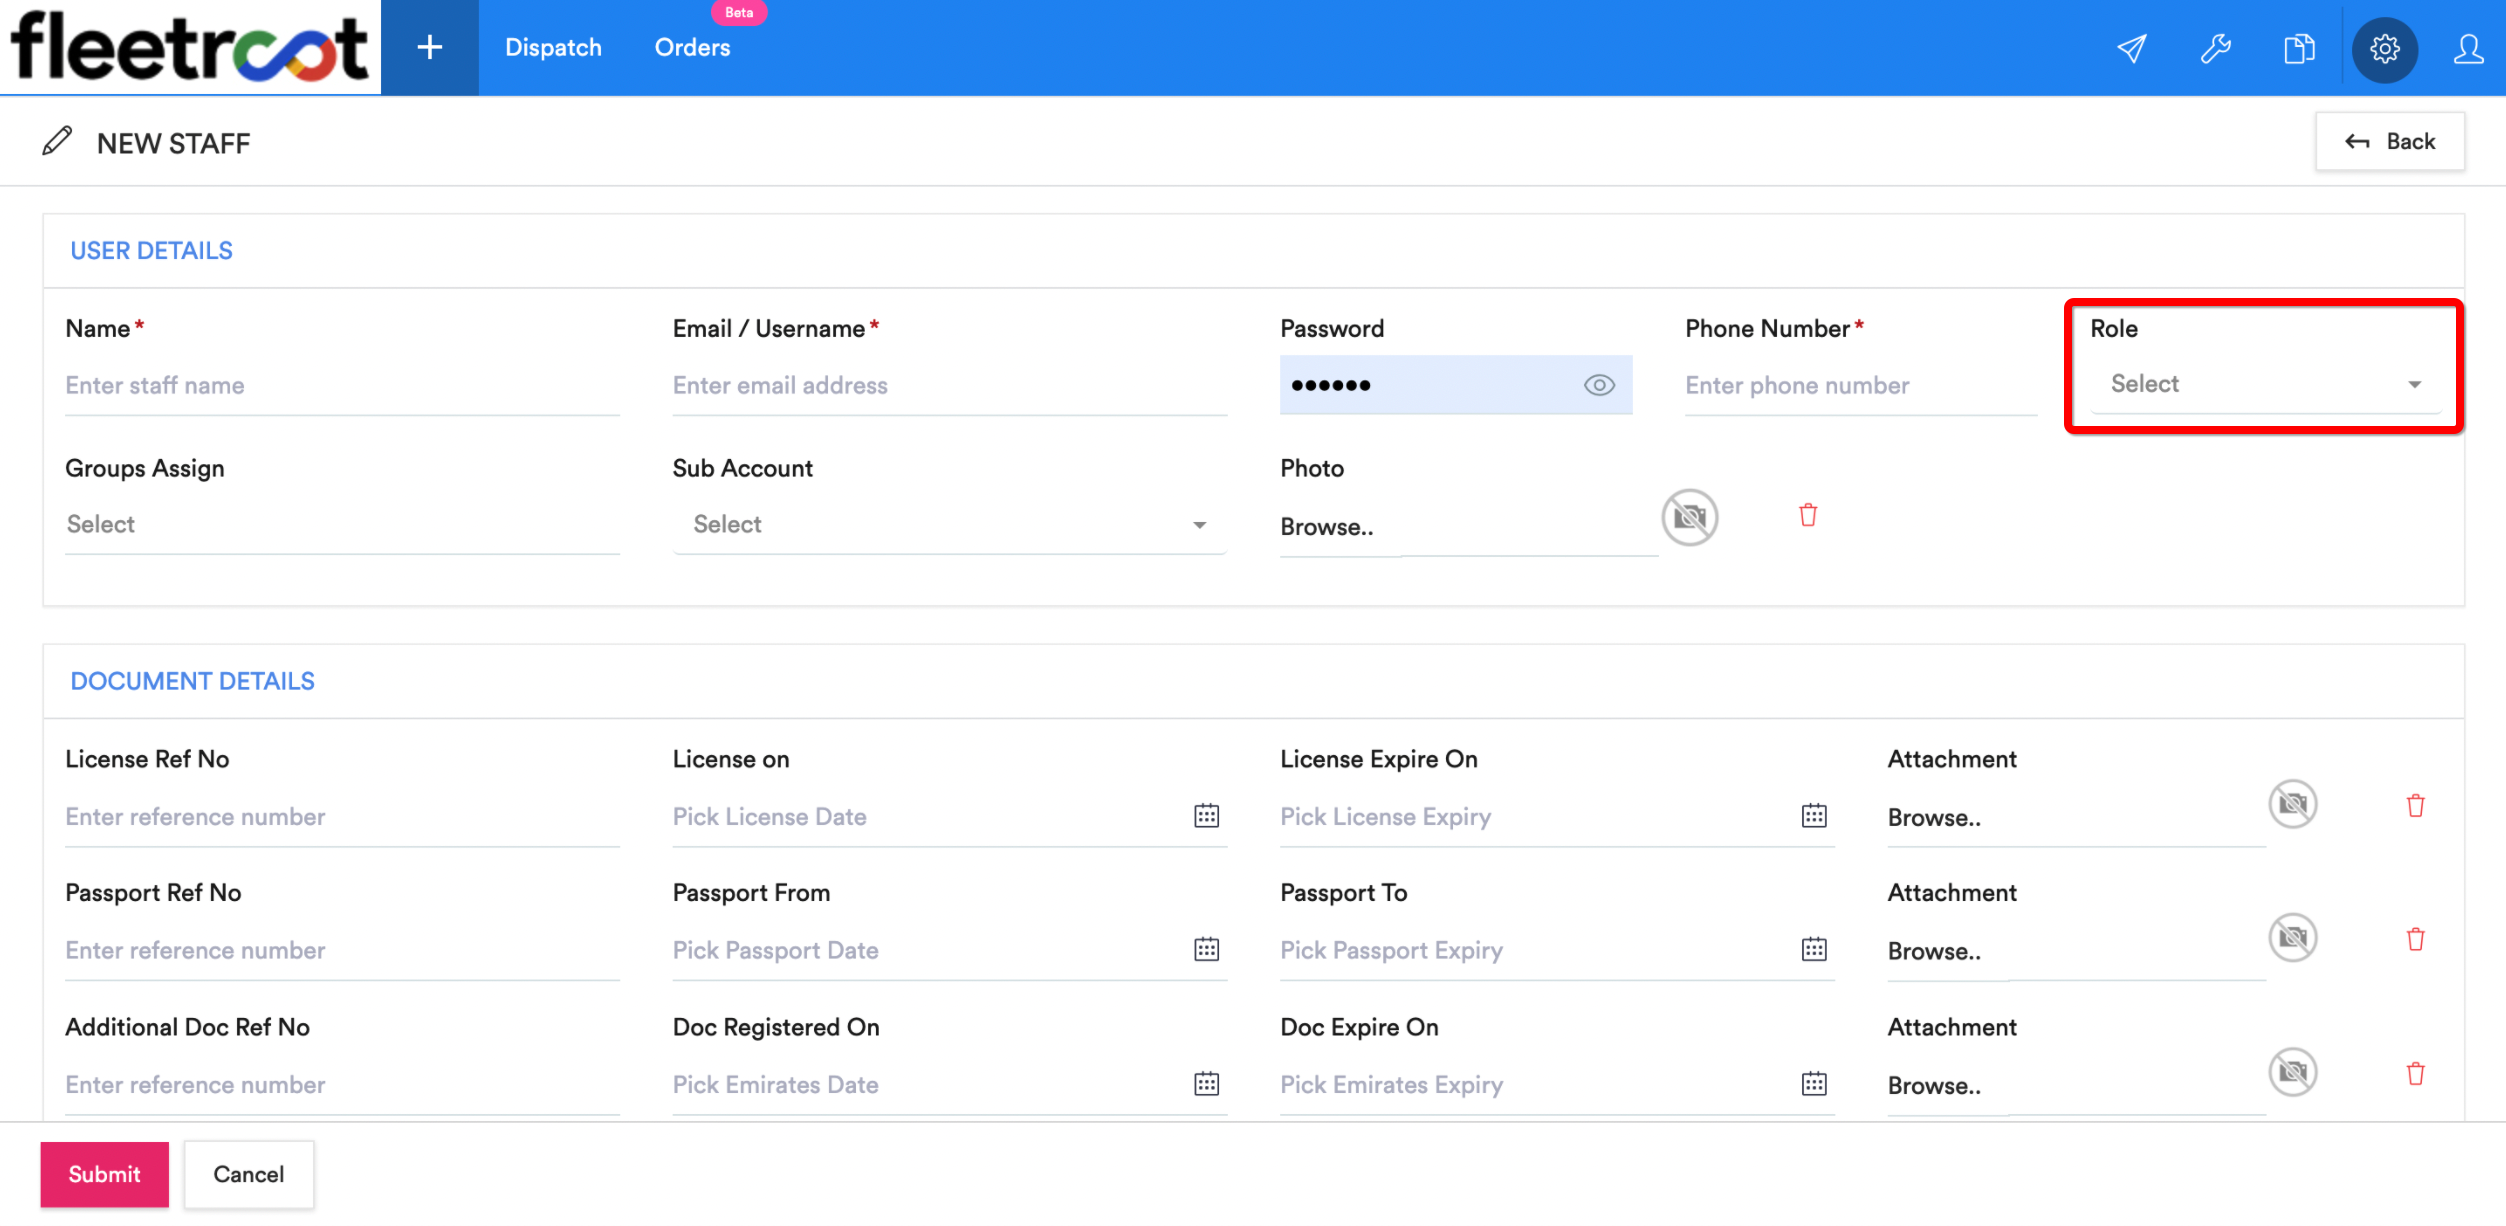Open the settings gear icon
Image resolution: width=2506 pixels, height=1226 pixels.
(2384, 48)
